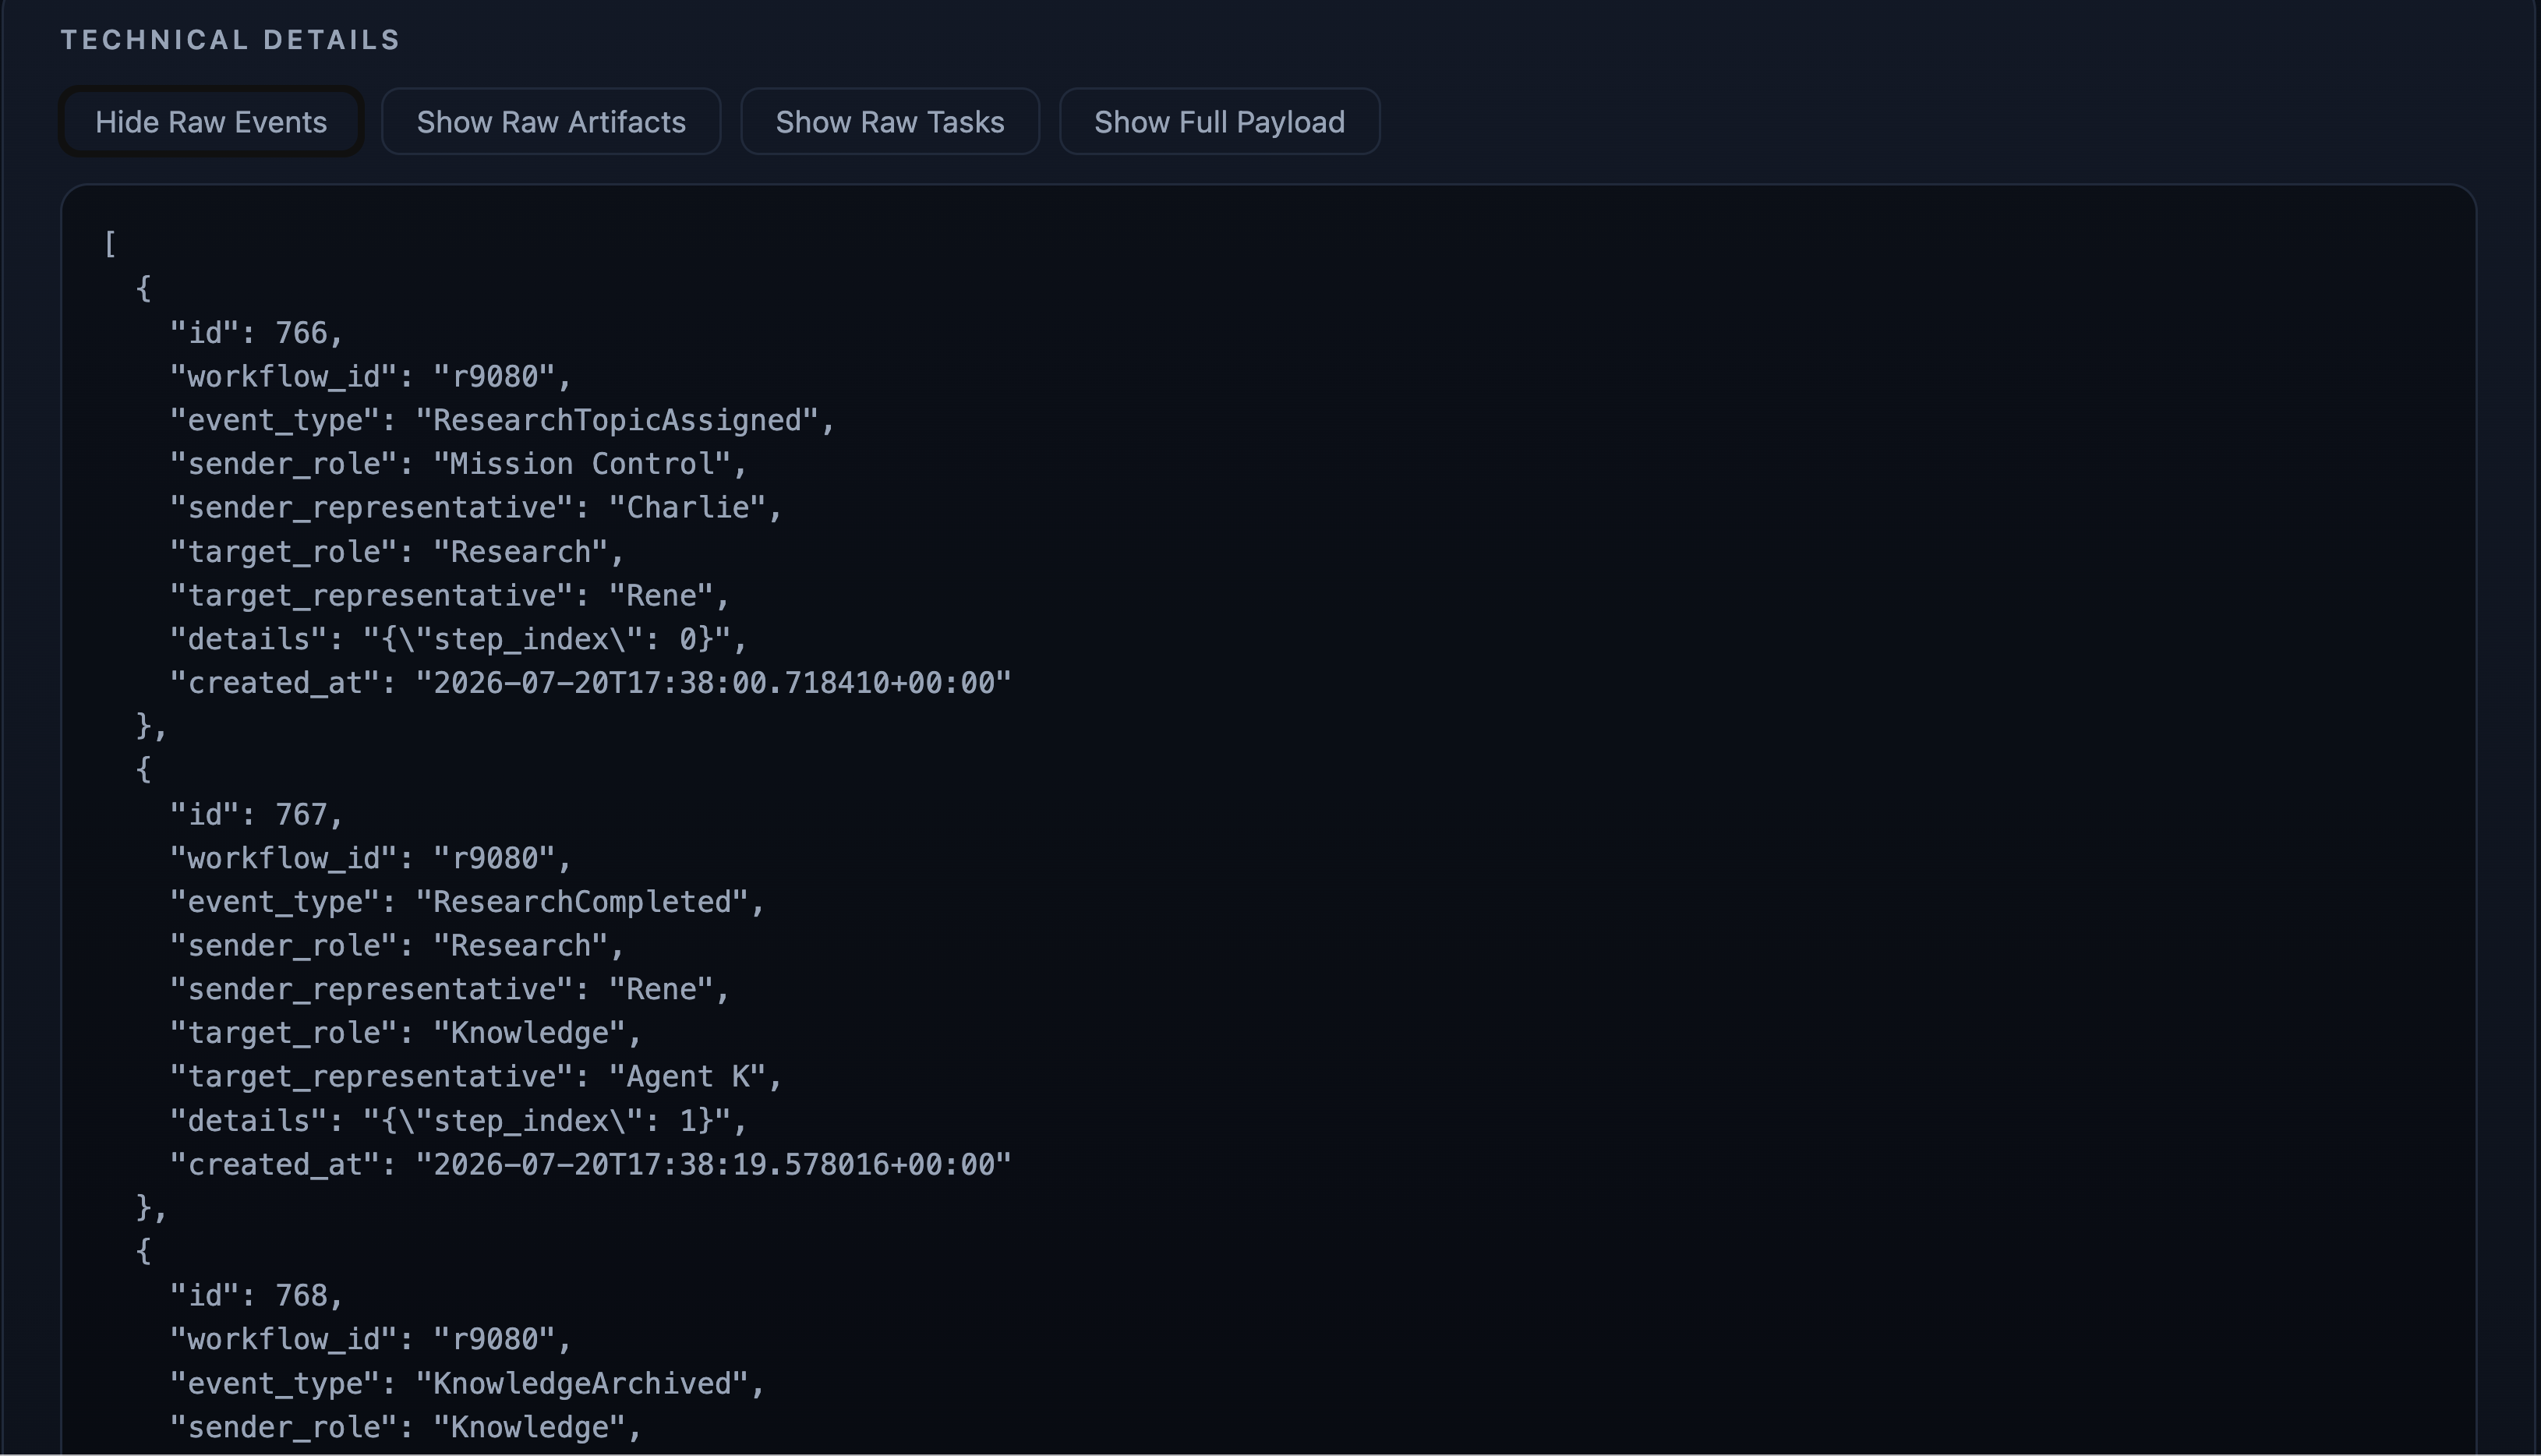
Task: Click the Agent K target representative
Action: tap(687, 1077)
